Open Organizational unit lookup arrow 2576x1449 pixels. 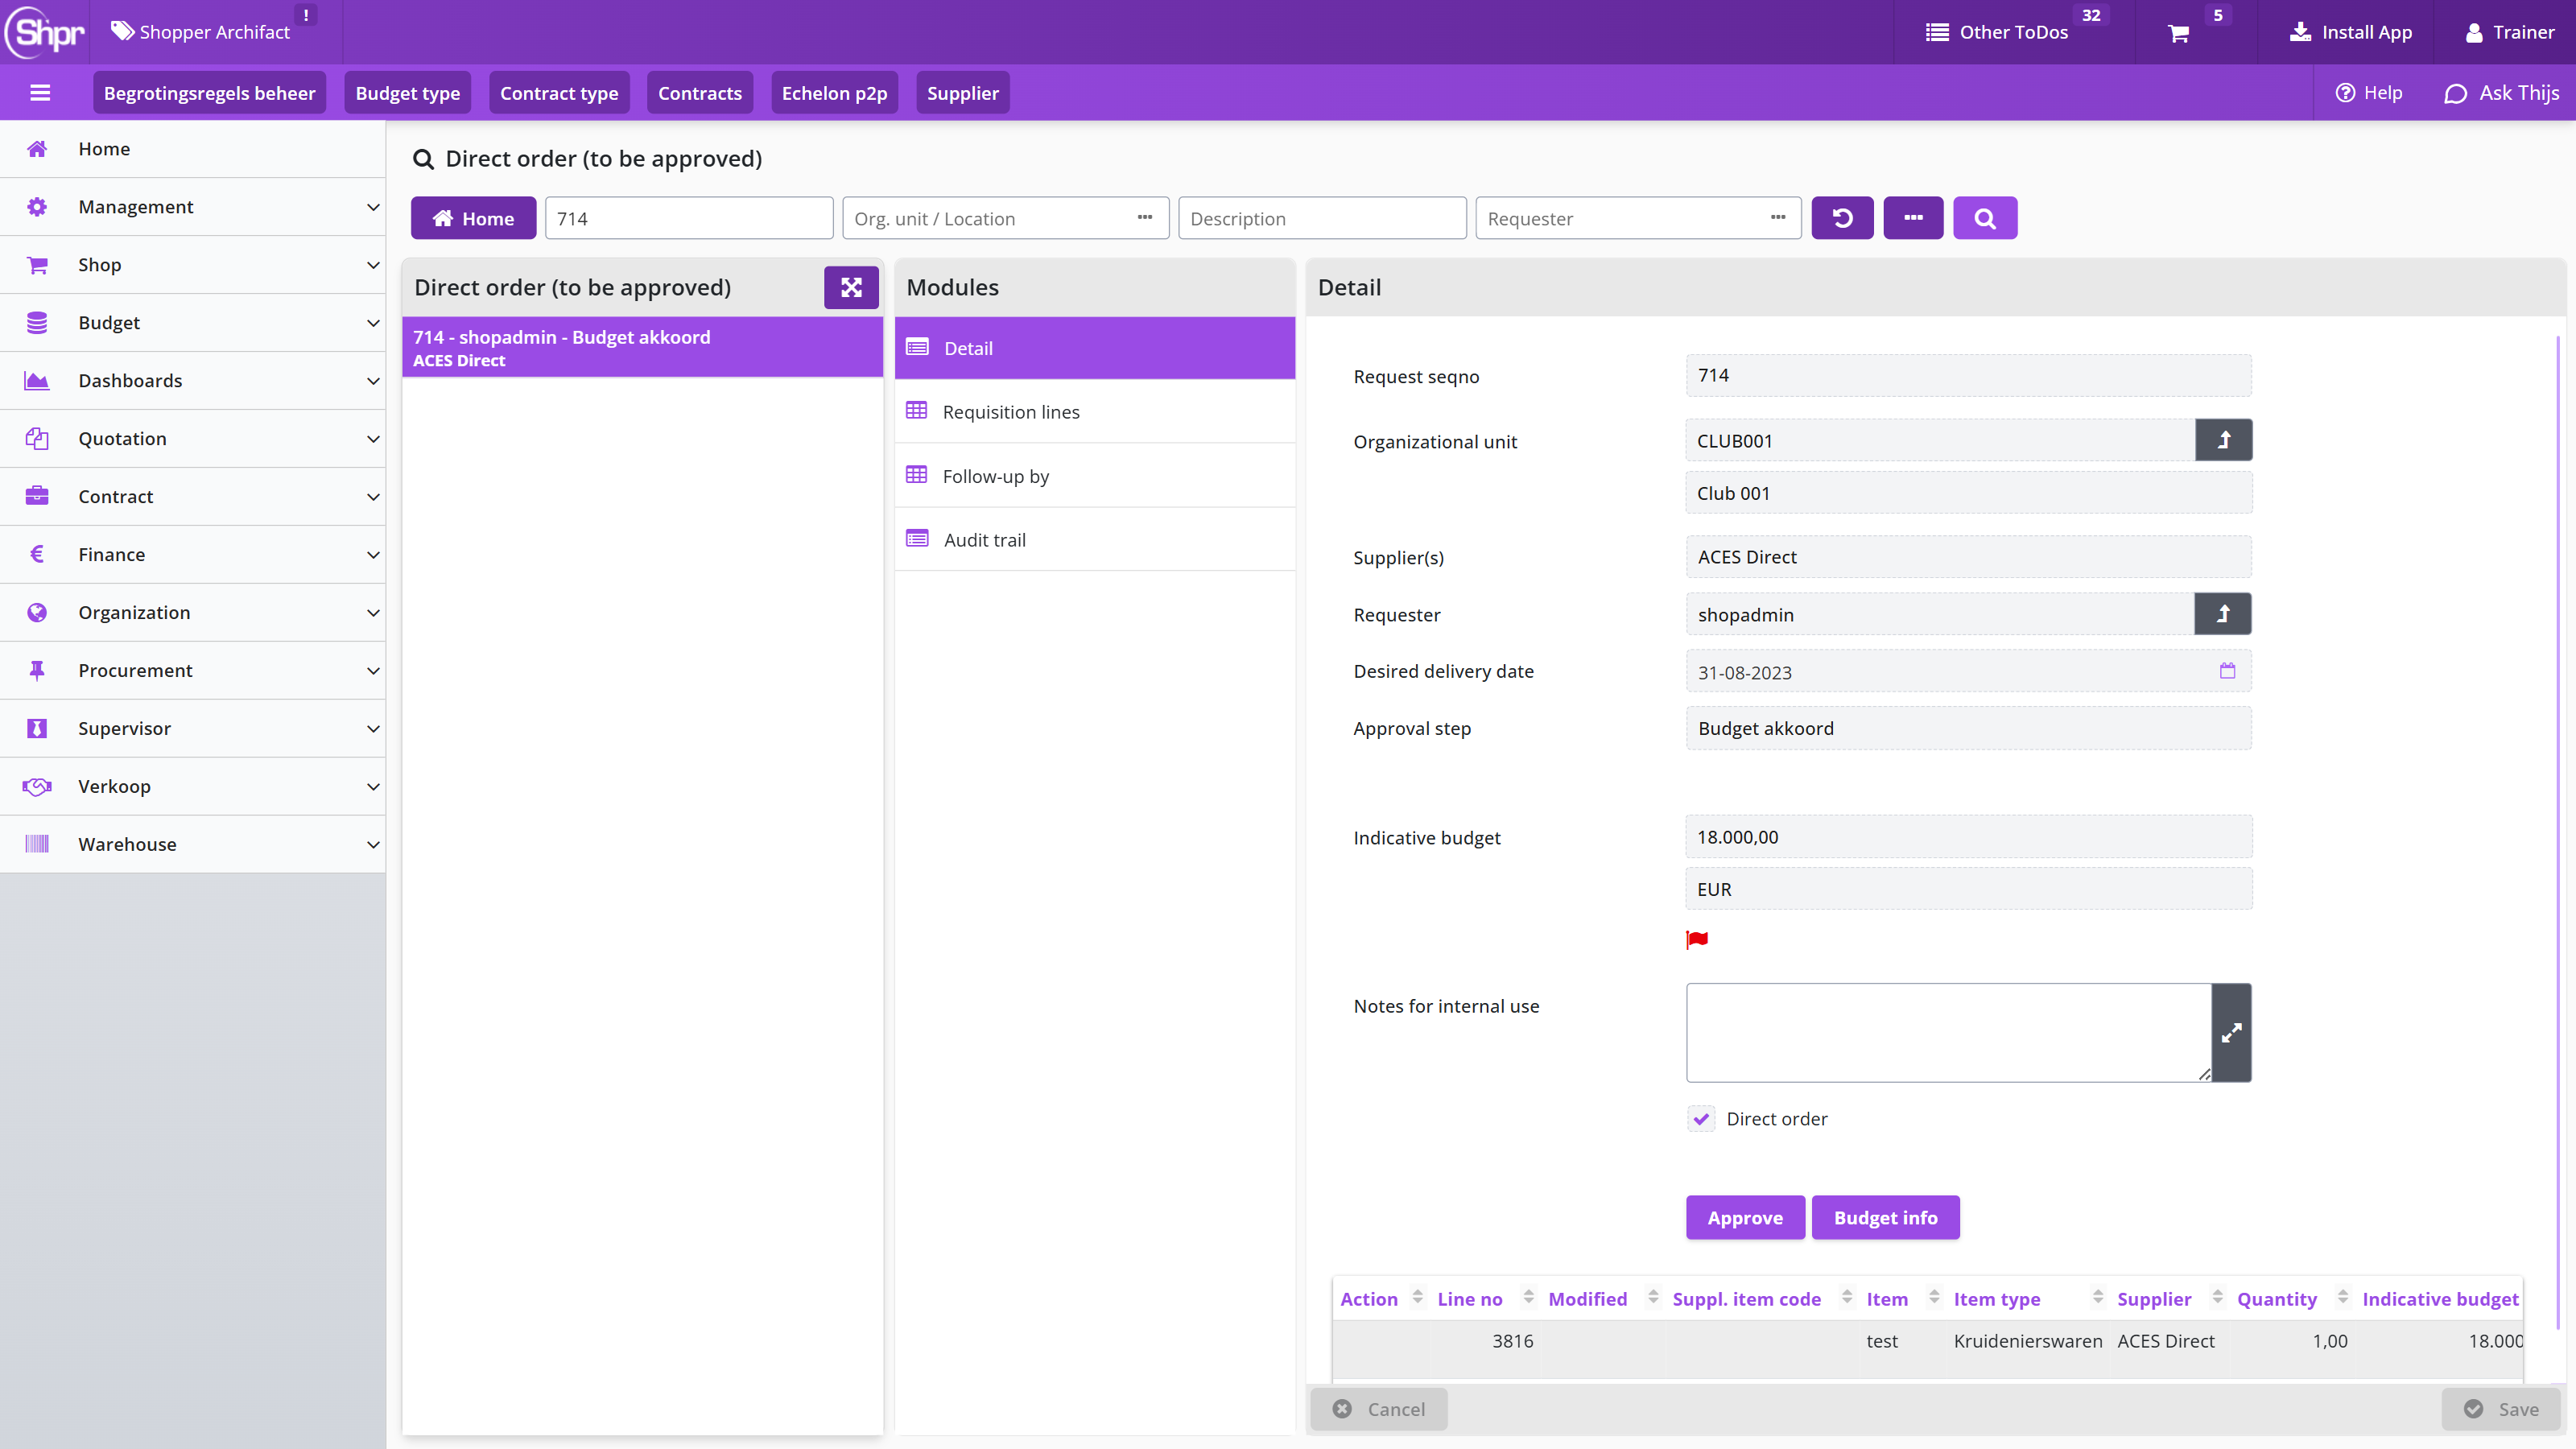[x=2223, y=440]
